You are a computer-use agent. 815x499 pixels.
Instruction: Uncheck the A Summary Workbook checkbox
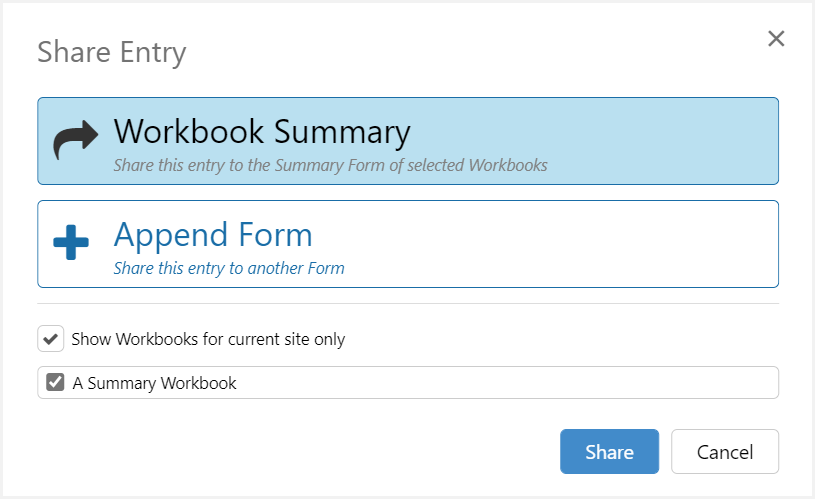coord(55,382)
